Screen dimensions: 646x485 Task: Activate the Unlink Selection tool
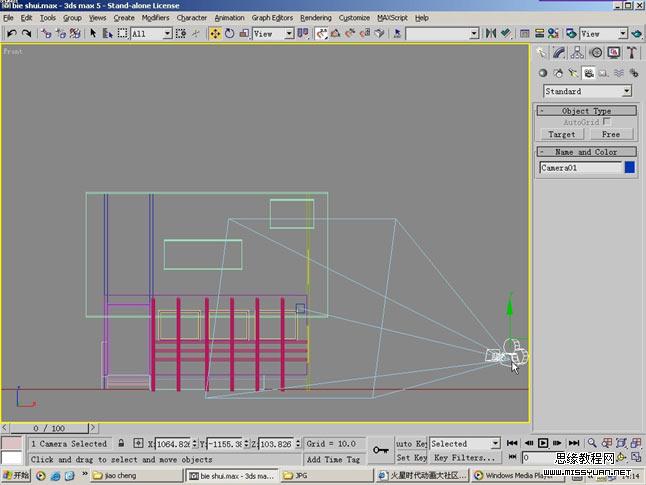(x=61, y=33)
